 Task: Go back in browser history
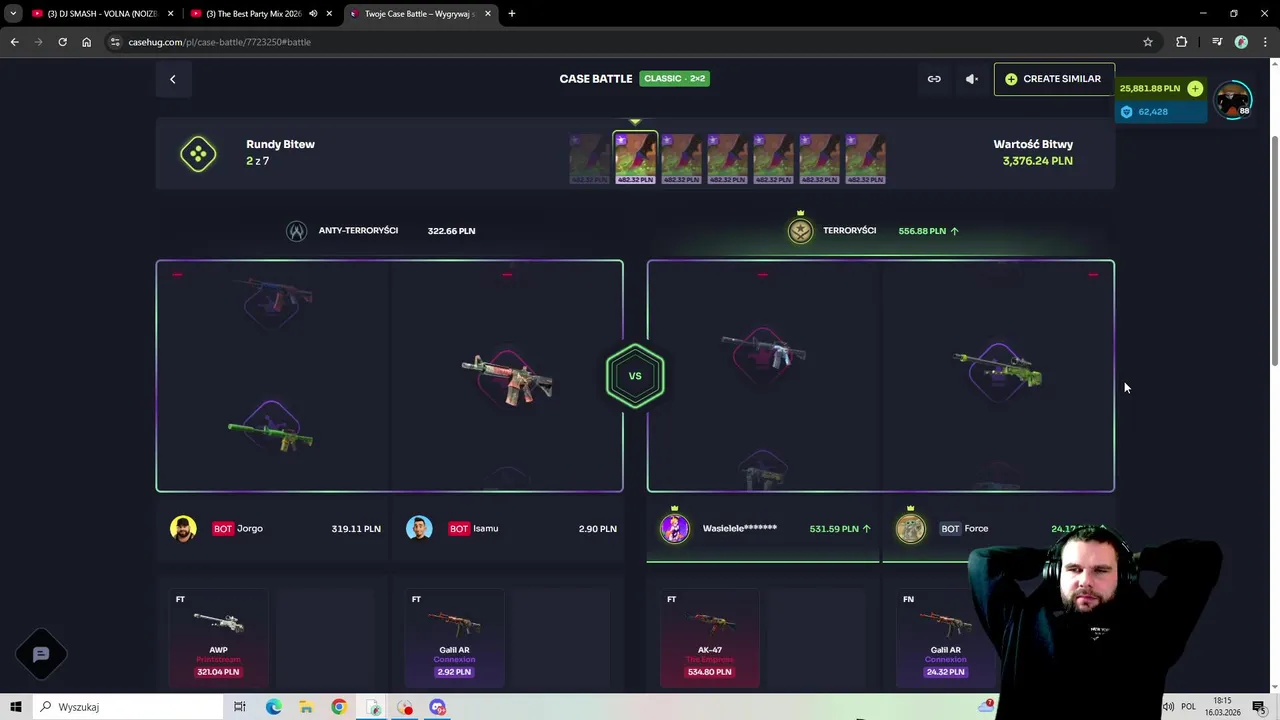pos(14,42)
